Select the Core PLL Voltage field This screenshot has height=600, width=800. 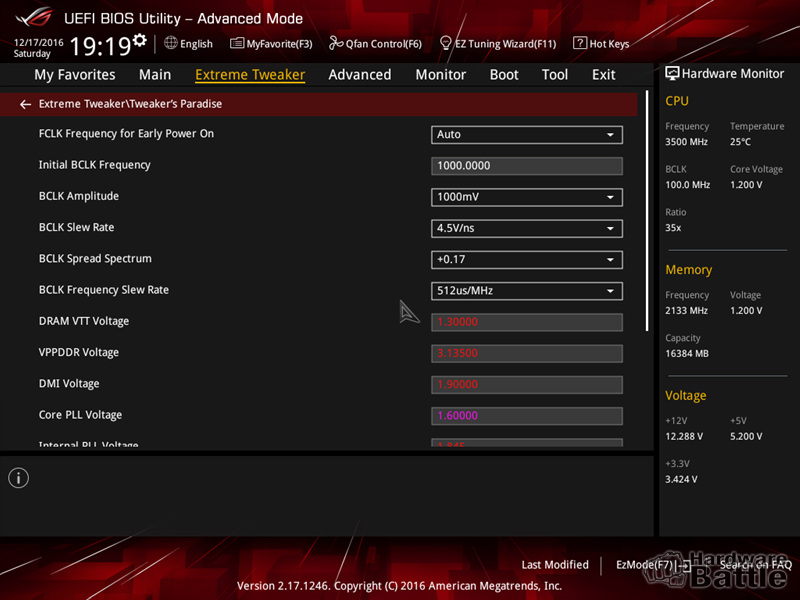click(x=527, y=416)
